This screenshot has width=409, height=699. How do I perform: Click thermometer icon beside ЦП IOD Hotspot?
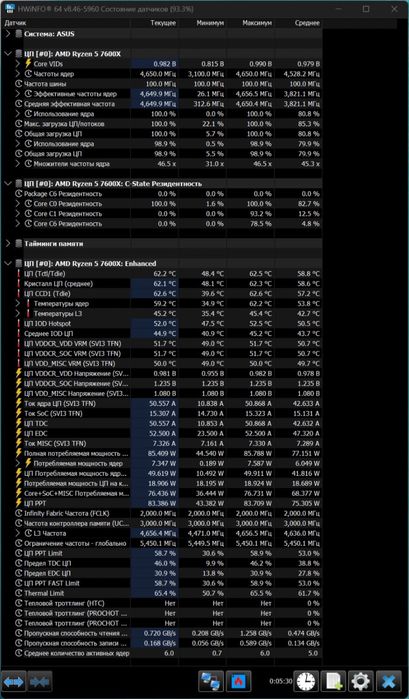point(19,324)
